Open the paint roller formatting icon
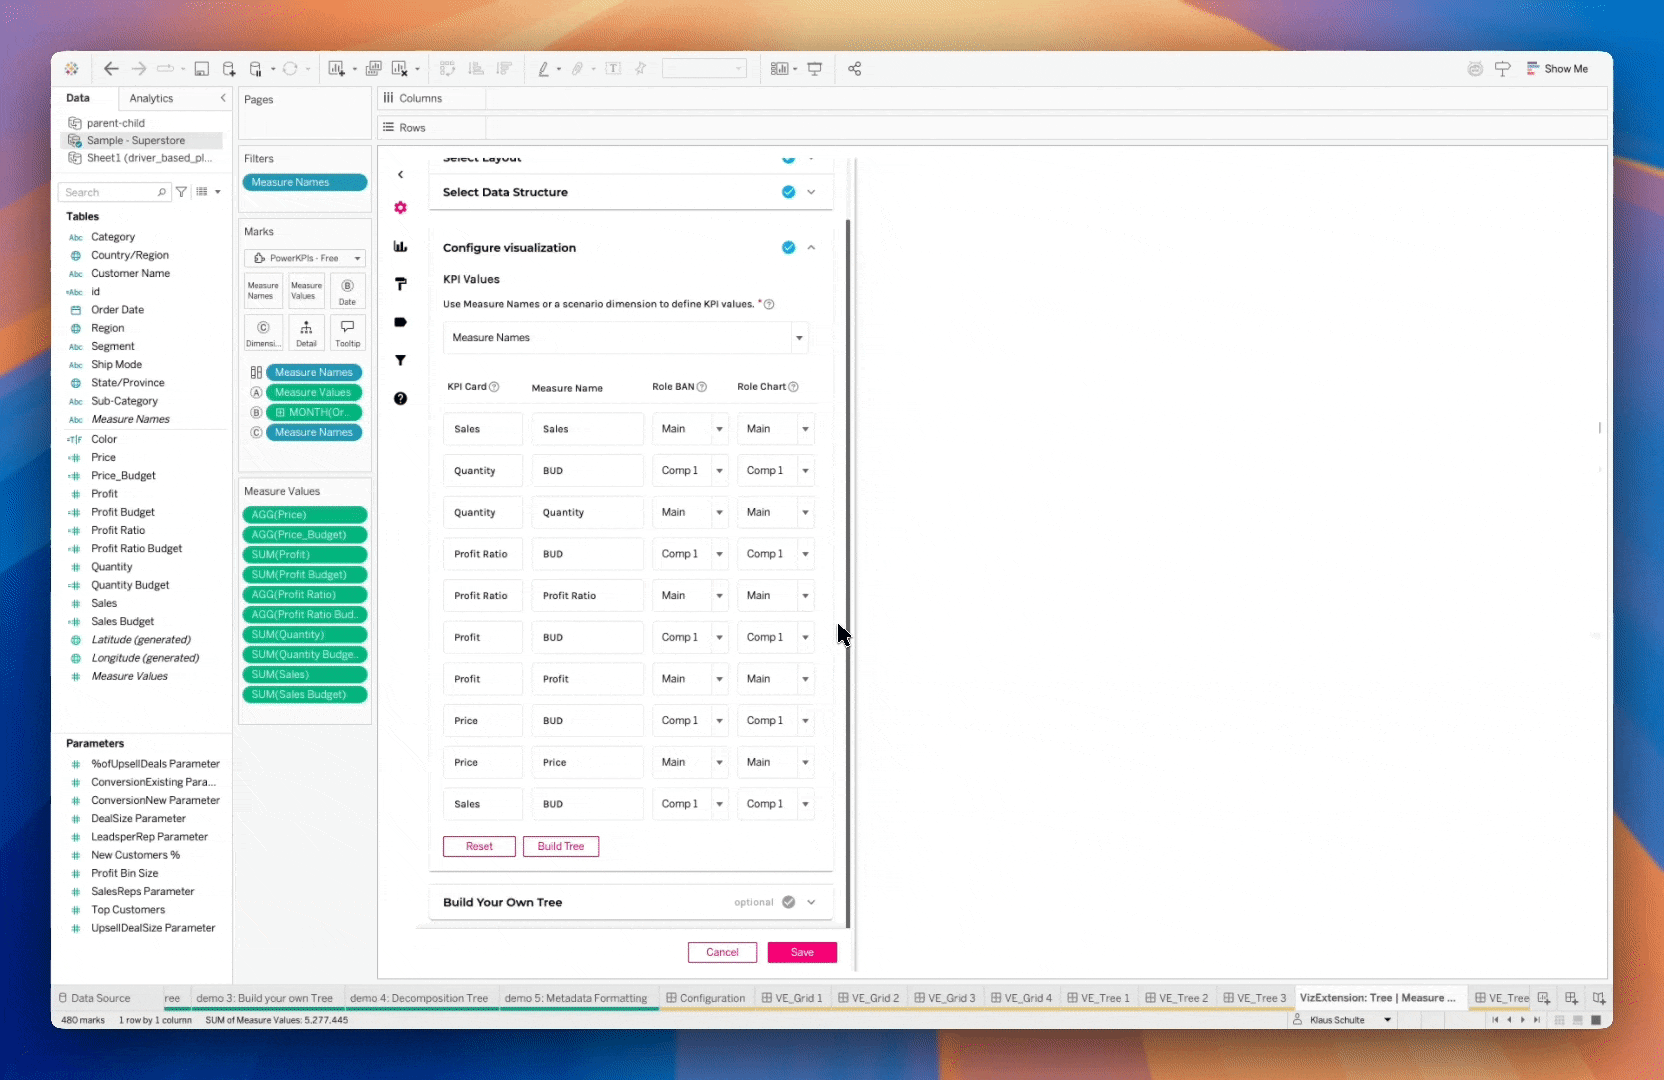This screenshot has width=1664, height=1080. click(x=400, y=284)
